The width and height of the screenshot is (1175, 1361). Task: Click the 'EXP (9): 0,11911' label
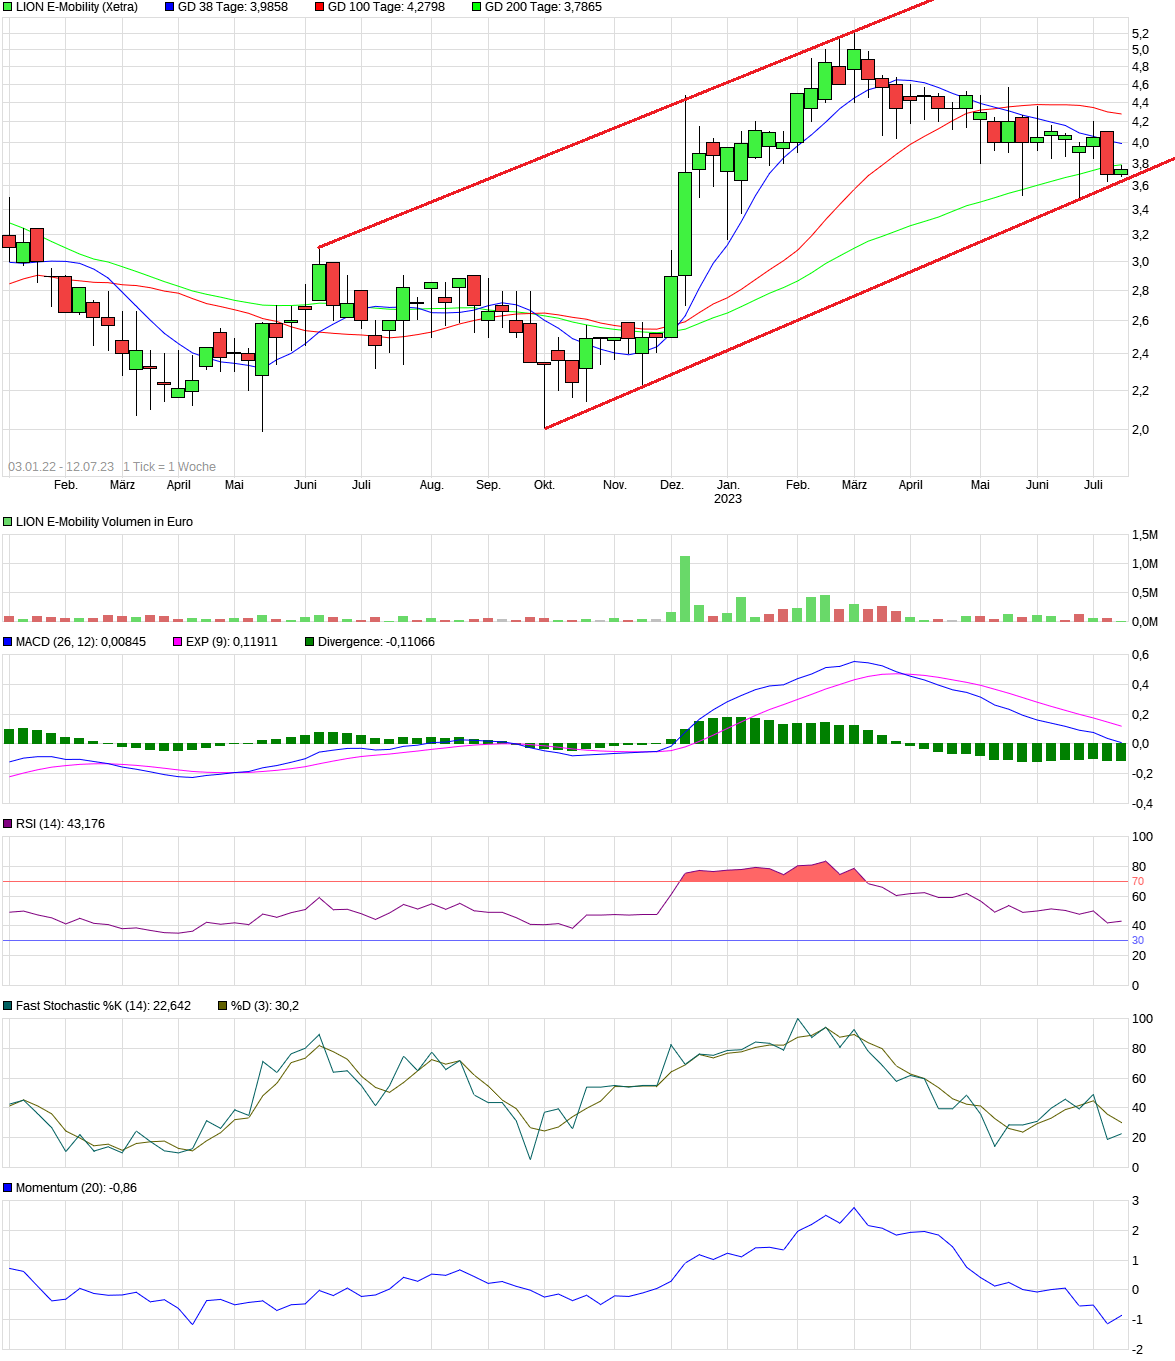pyautogui.click(x=232, y=642)
